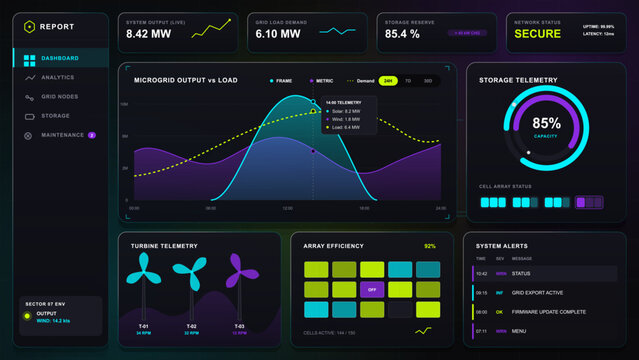Open the GRID EXPORT ACTIVE alert
The image size is (639, 360).
[x=544, y=293]
